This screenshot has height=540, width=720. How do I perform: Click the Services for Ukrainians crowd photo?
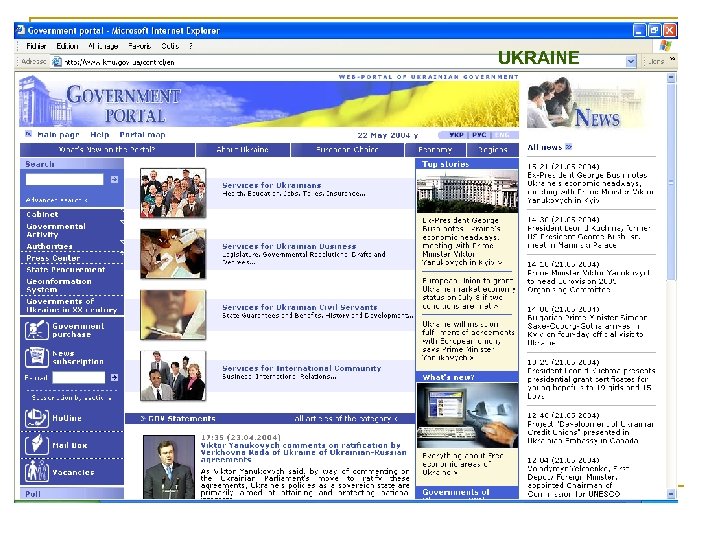173,193
